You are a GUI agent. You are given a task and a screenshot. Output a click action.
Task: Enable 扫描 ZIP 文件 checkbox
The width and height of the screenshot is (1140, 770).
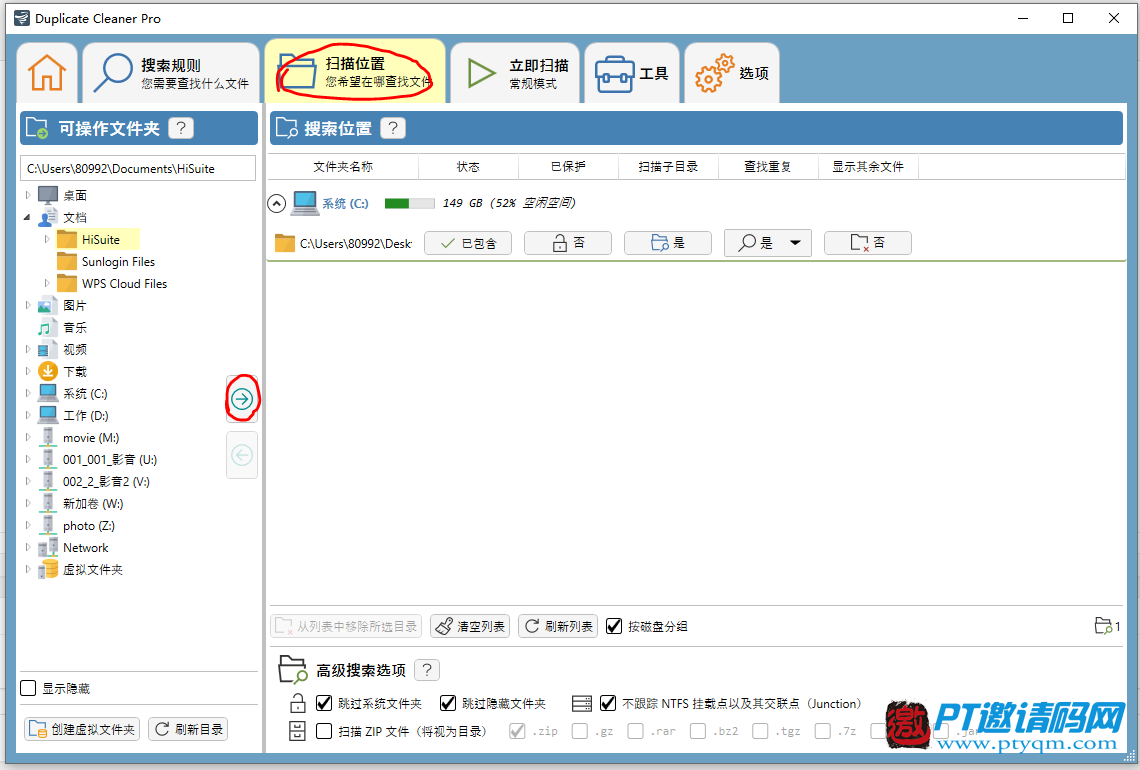pos(324,731)
